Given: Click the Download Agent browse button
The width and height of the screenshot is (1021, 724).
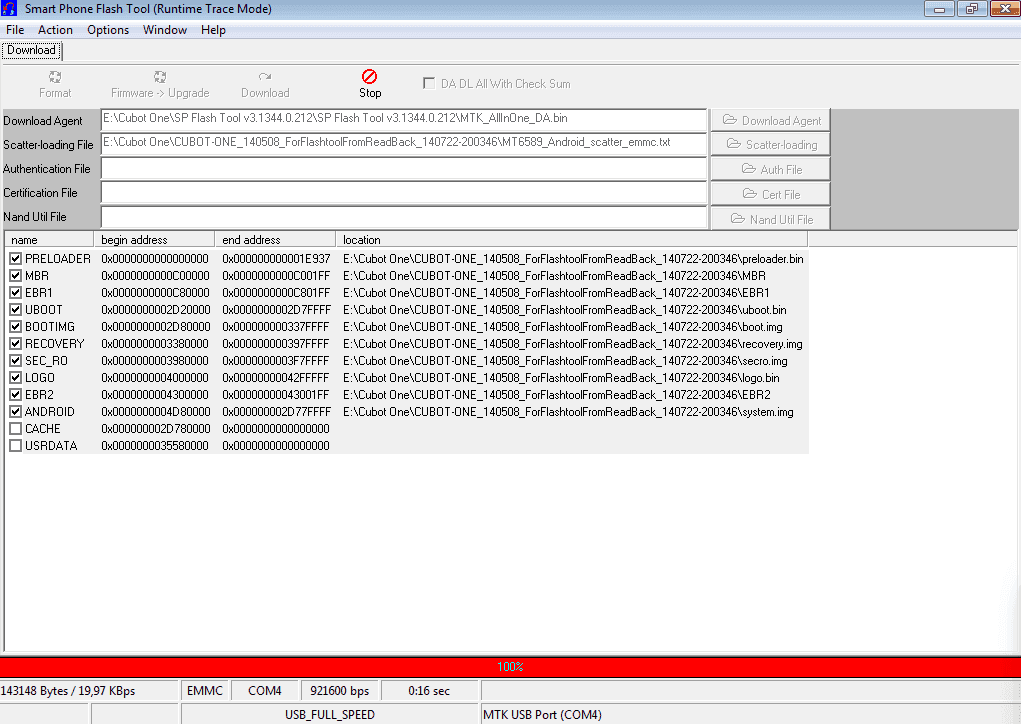Looking at the screenshot, I should pyautogui.click(x=770, y=120).
